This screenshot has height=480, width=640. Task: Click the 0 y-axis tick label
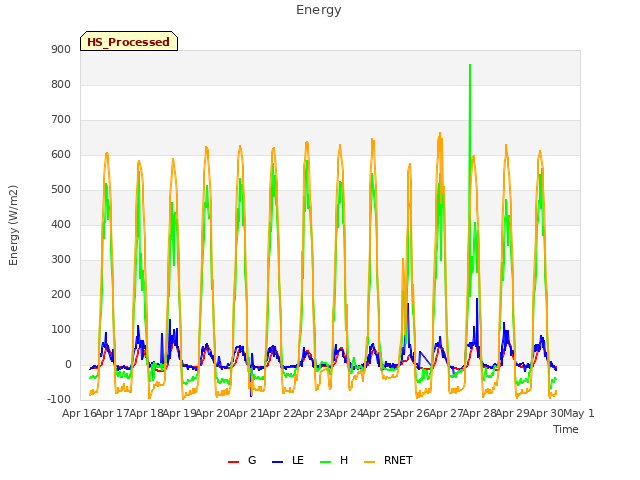[68, 365]
